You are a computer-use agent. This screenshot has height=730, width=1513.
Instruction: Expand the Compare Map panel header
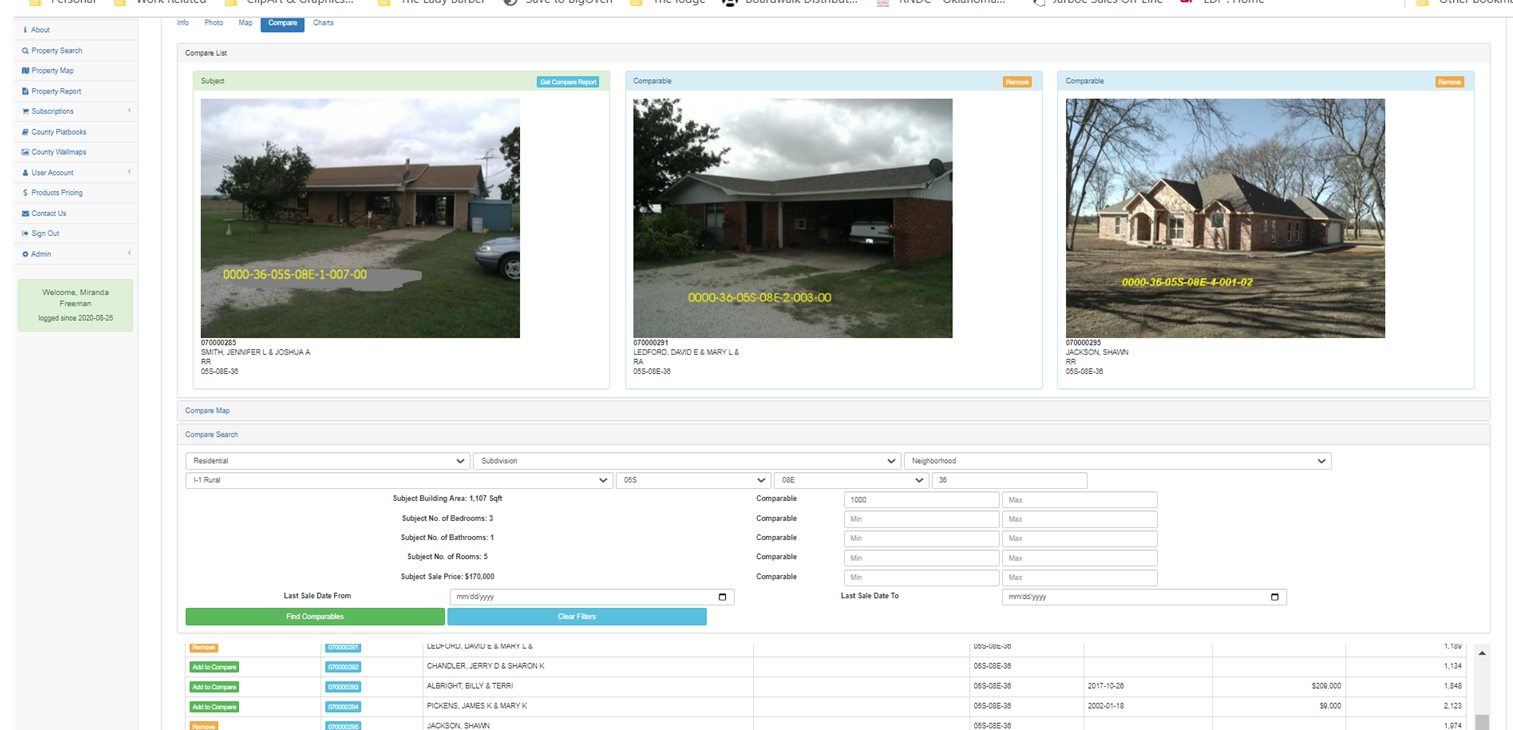click(833, 411)
